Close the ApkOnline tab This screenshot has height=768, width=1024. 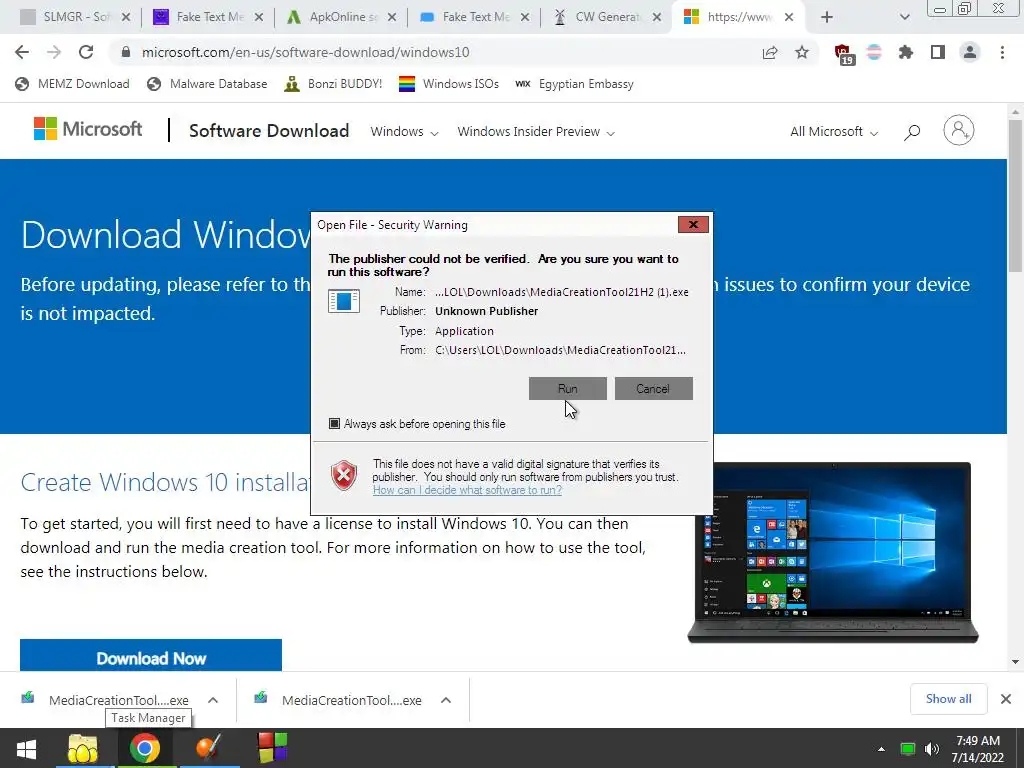point(392,18)
